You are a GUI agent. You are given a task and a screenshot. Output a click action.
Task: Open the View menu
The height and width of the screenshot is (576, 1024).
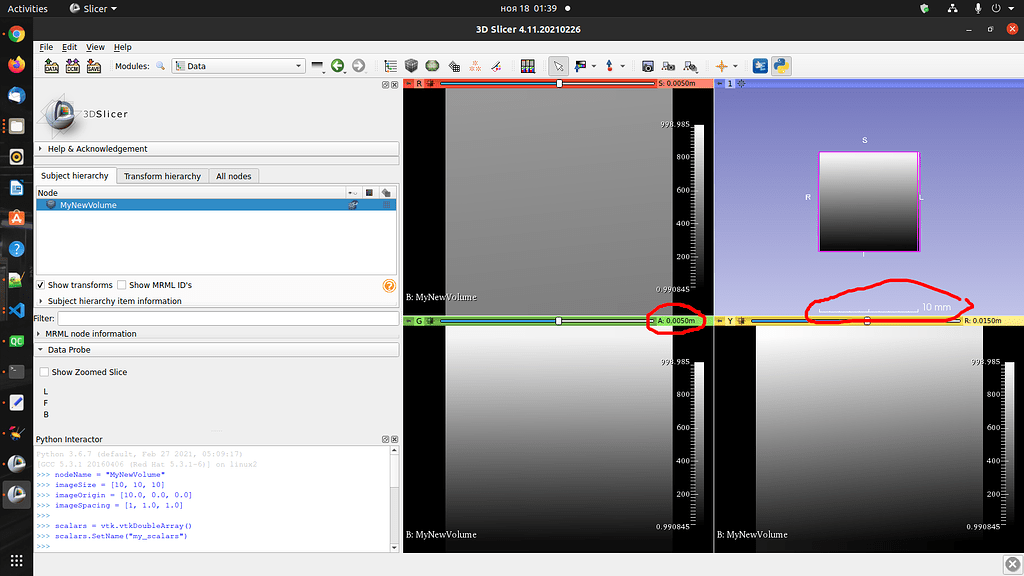(x=95, y=47)
